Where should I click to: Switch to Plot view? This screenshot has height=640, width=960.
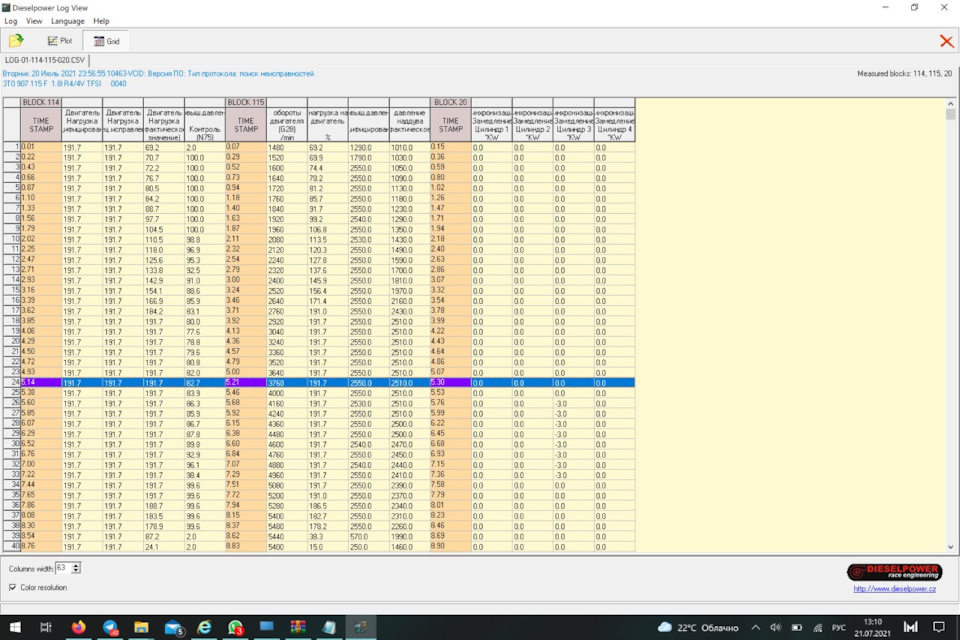coord(59,41)
